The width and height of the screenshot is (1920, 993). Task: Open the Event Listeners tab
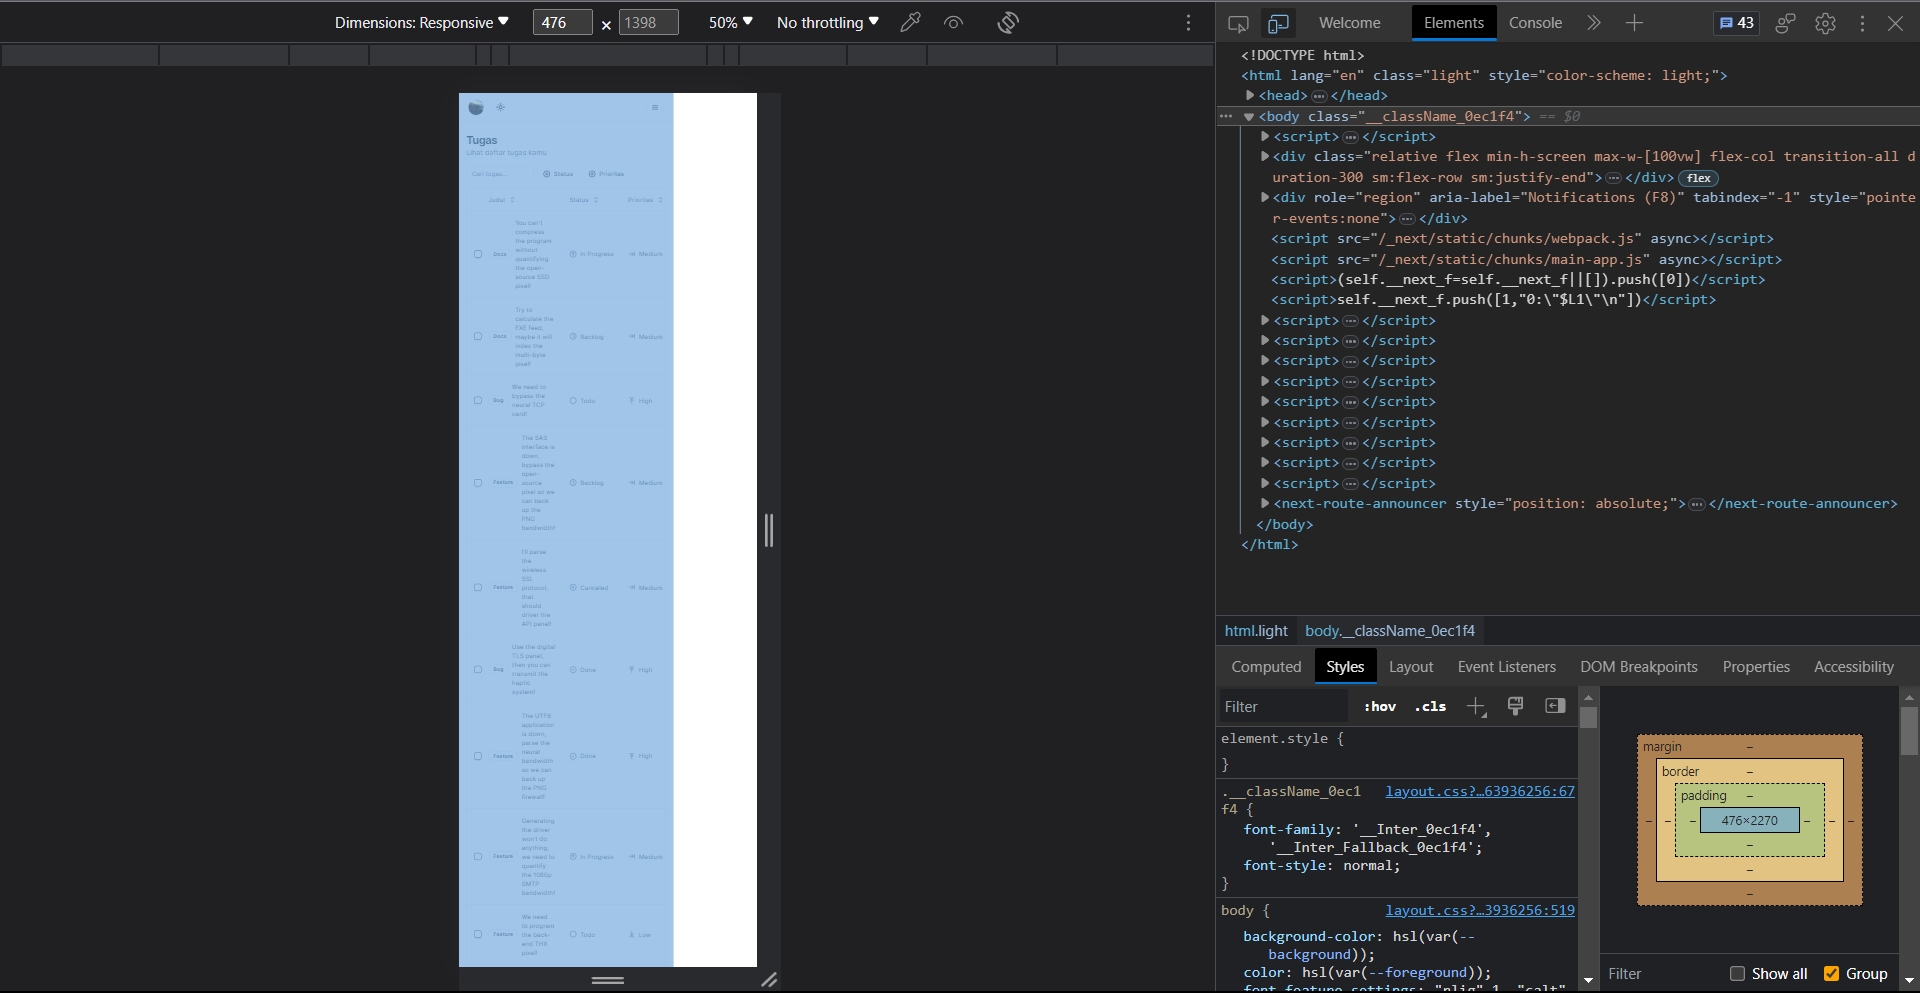point(1506,666)
